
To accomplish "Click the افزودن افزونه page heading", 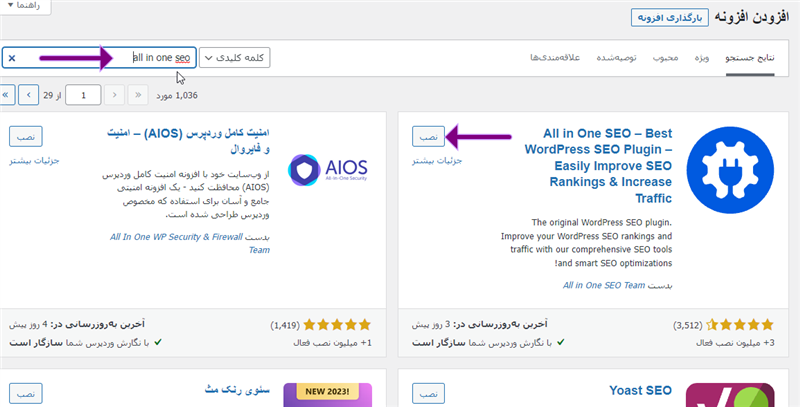I will [752, 17].
